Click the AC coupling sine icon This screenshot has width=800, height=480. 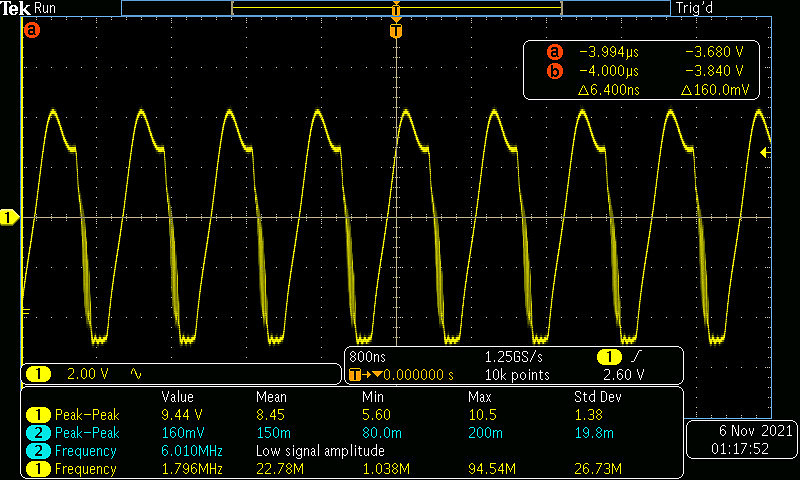(136, 374)
